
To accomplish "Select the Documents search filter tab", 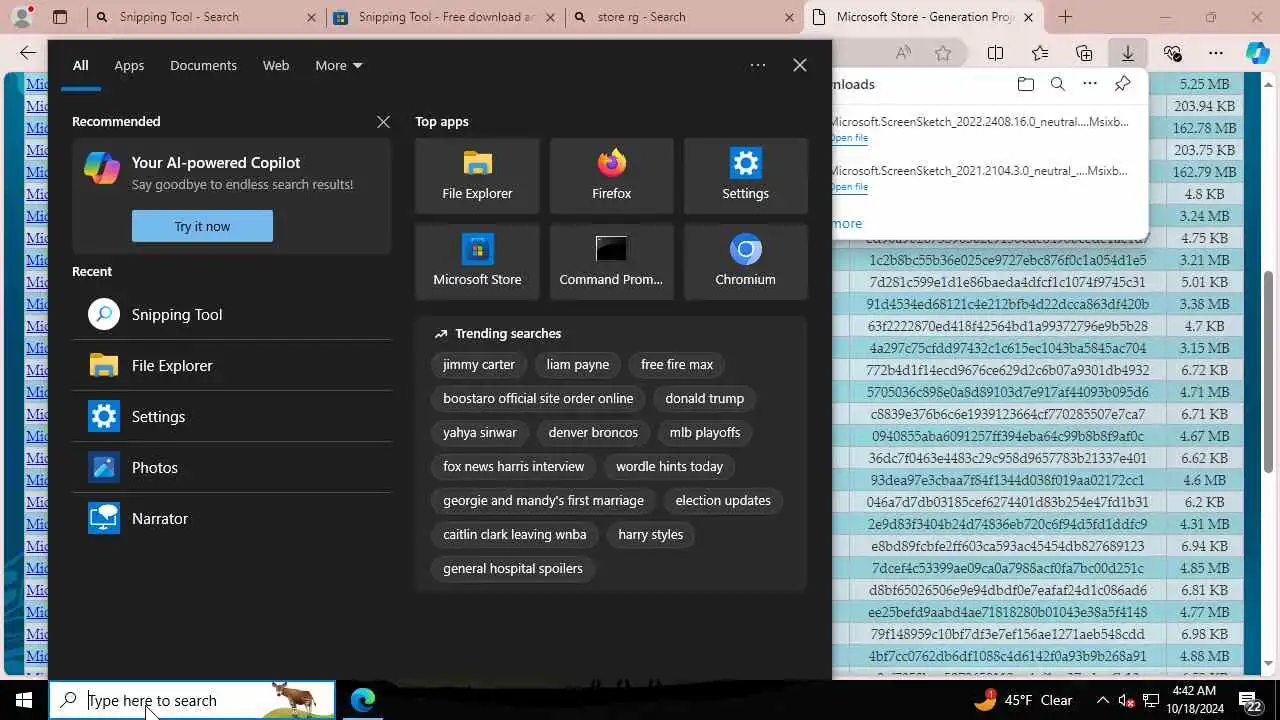I will coord(203,65).
